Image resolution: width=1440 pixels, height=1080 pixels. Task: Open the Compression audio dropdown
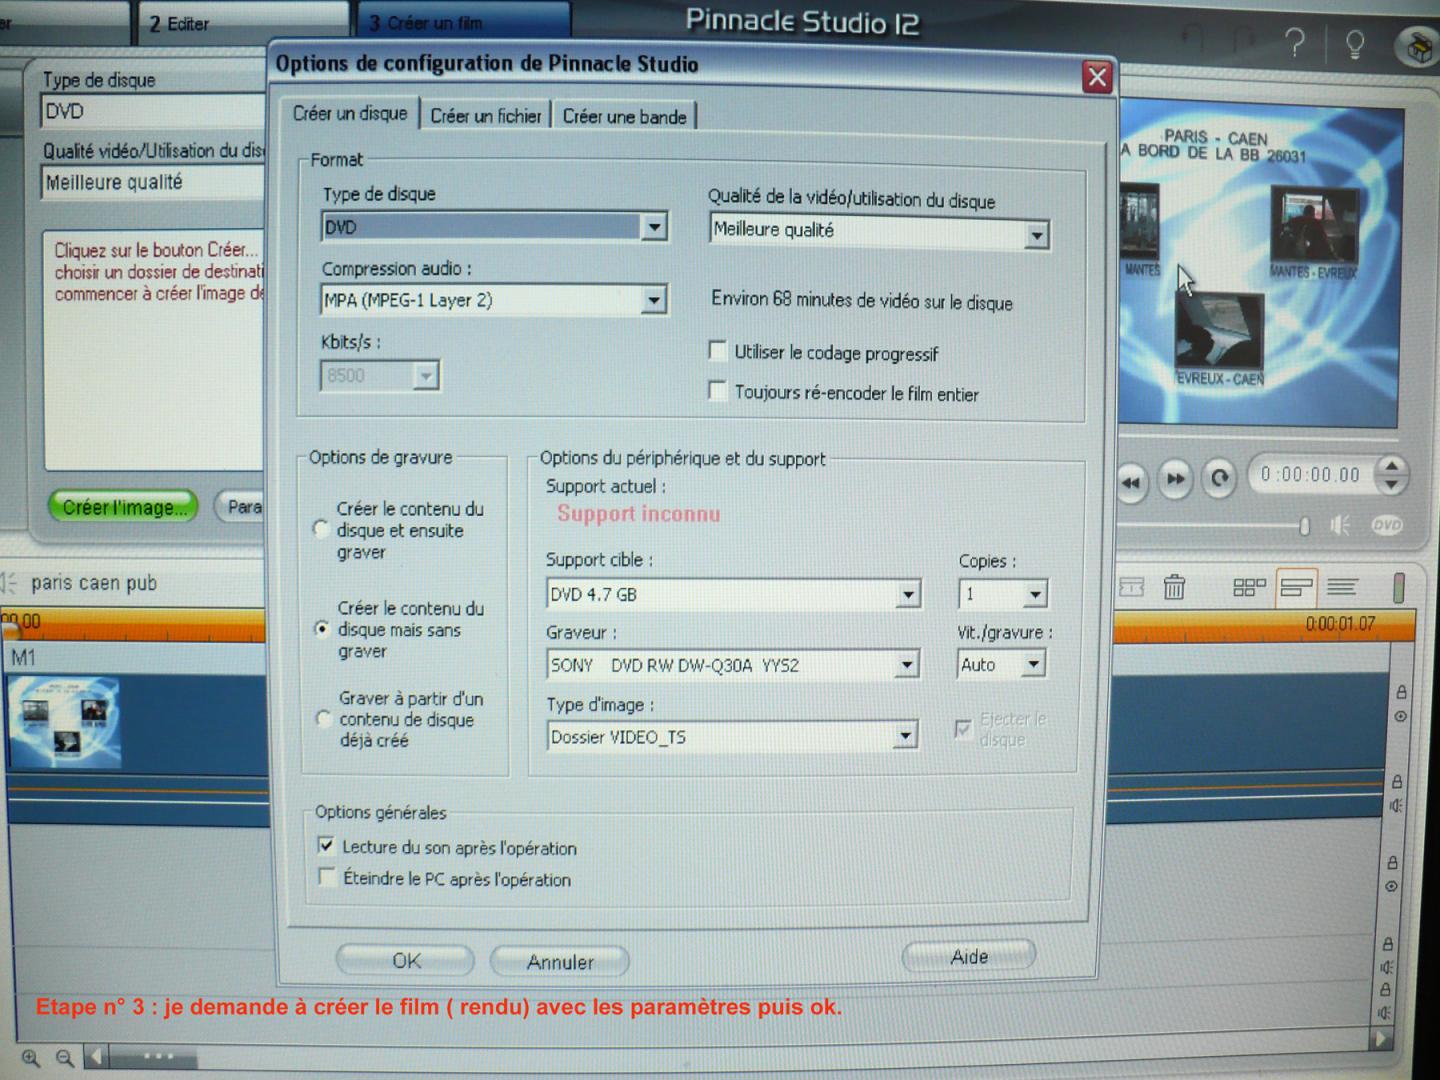654,300
